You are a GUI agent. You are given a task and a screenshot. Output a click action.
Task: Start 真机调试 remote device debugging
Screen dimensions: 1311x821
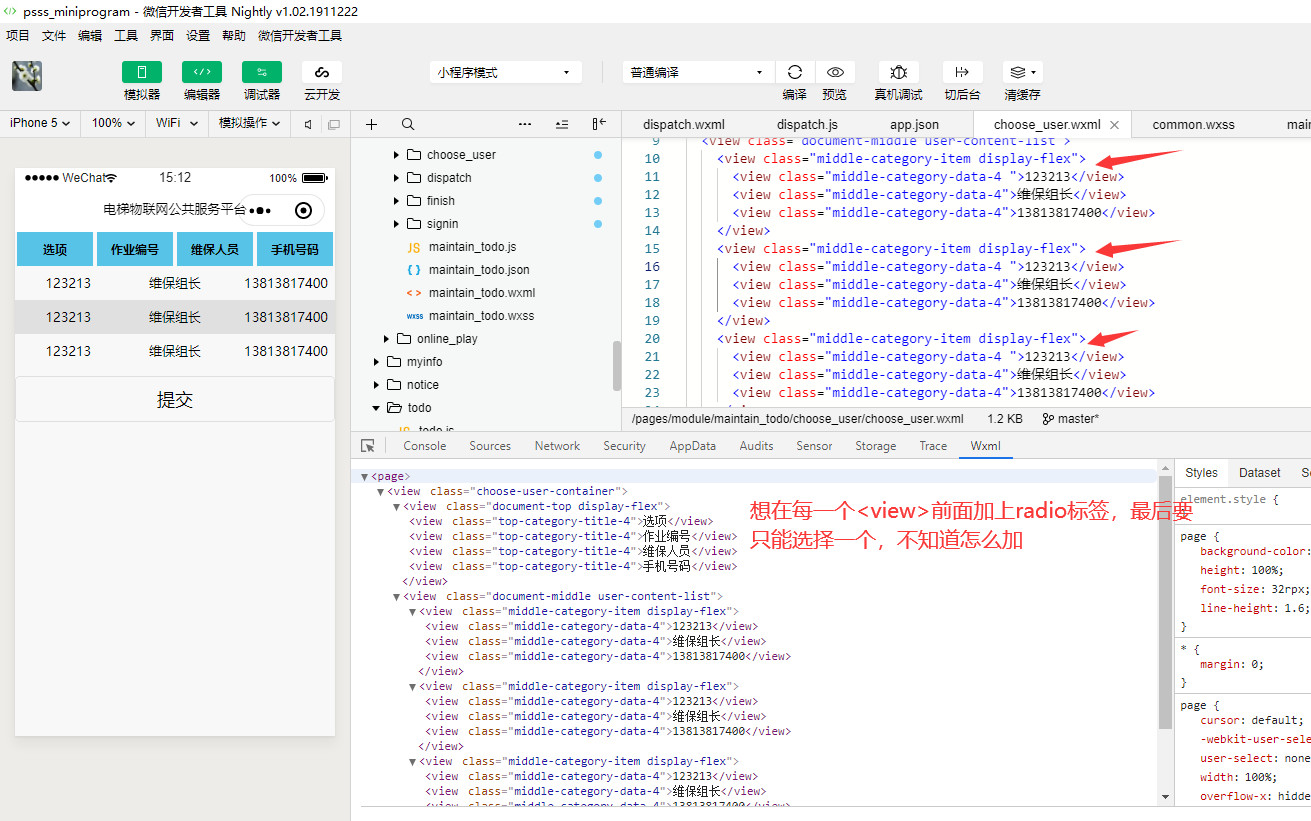click(899, 72)
